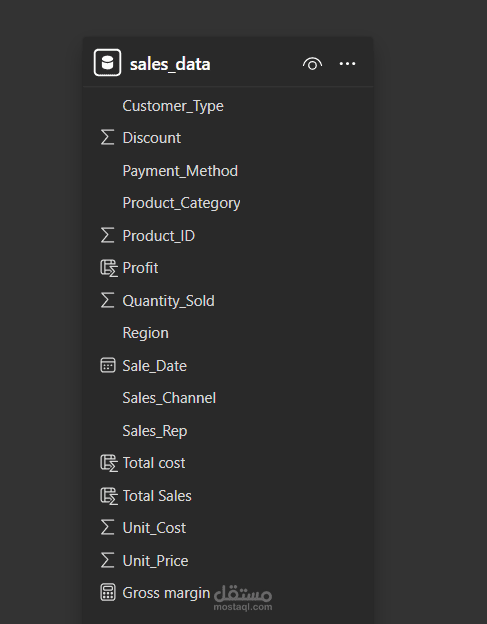Select the Quantity_Sold field
The image size is (487, 624).
point(168,301)
